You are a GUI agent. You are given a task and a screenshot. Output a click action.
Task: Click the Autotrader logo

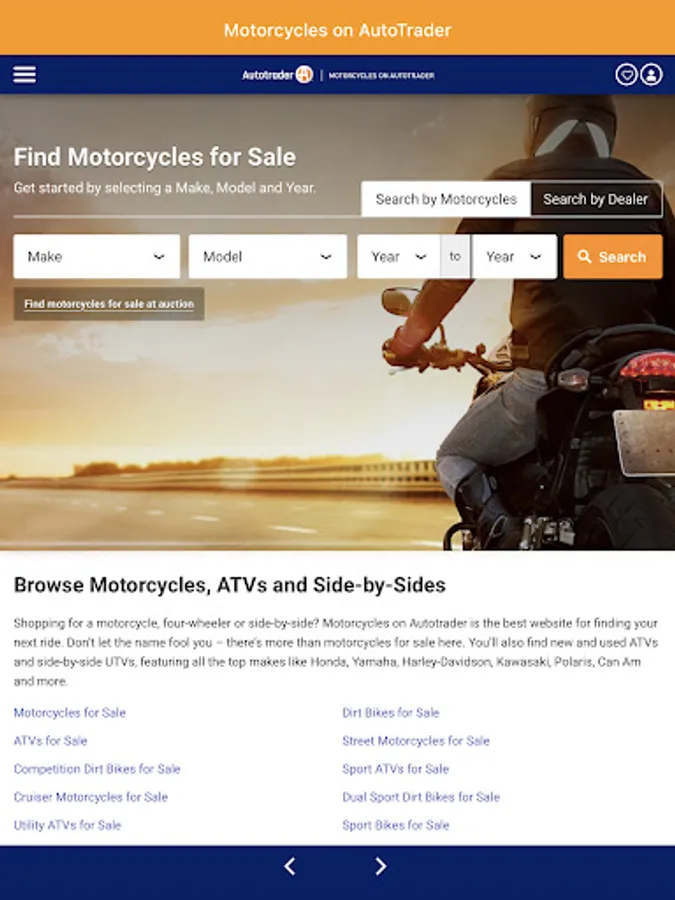click(x=277, y=75)
